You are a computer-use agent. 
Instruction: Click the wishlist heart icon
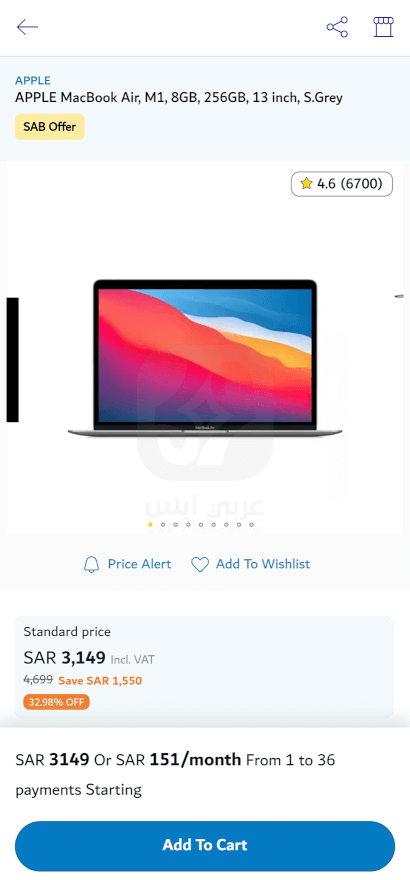pyautogui.click(x=200, y=565)
